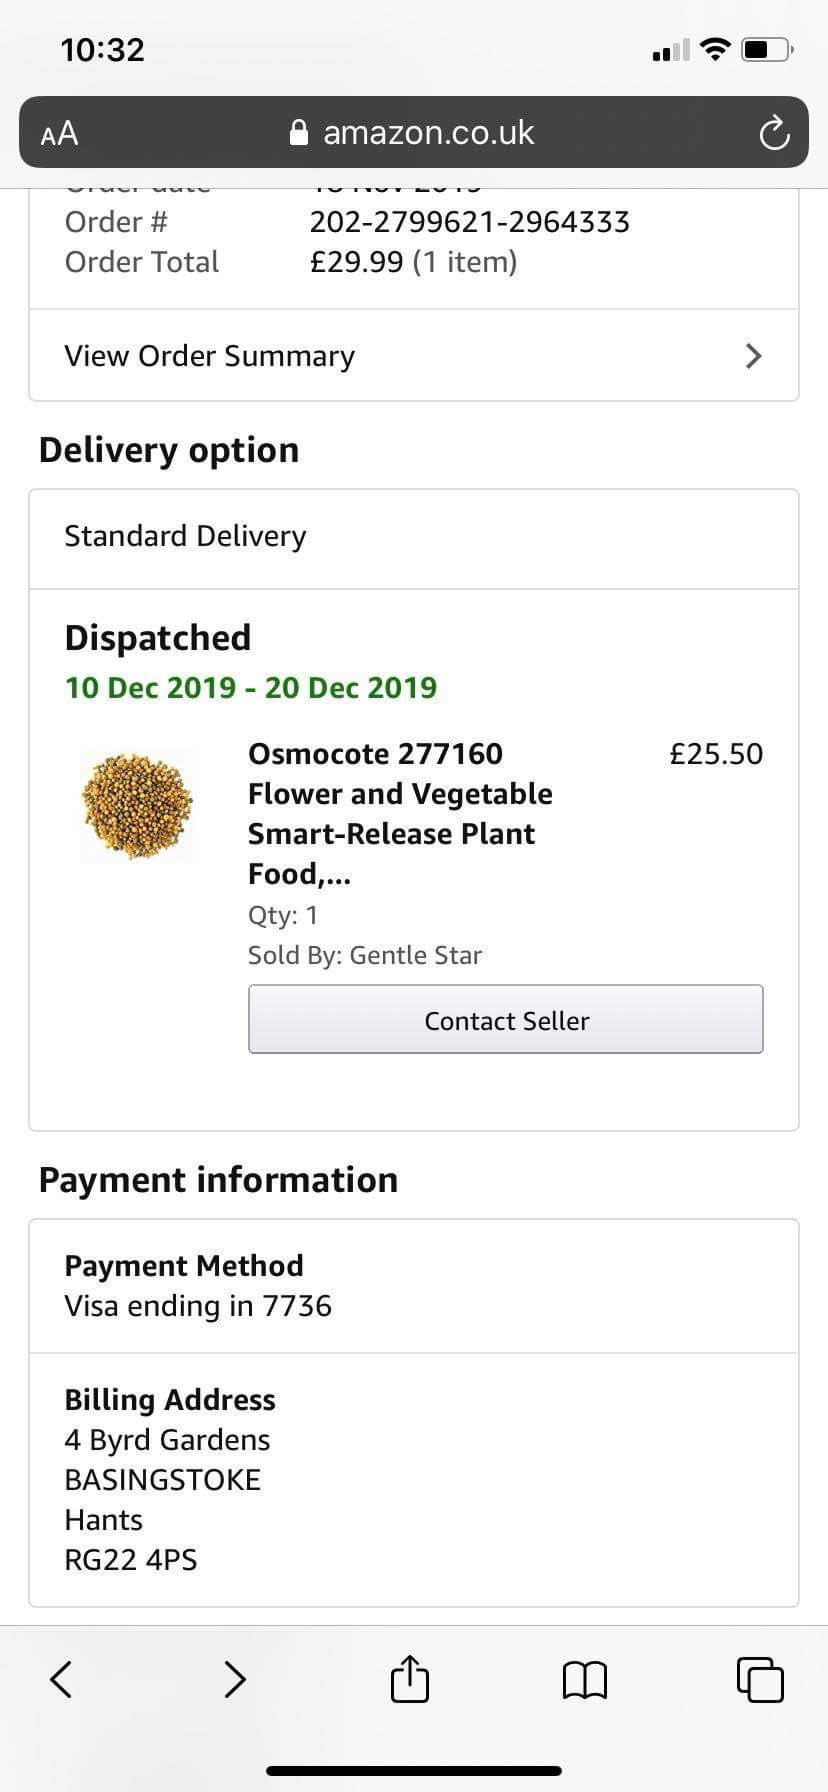828x1792 pixels.
Task: Tap the browser back arrow
Action: pyautogui.click(x=61, y=1679)
